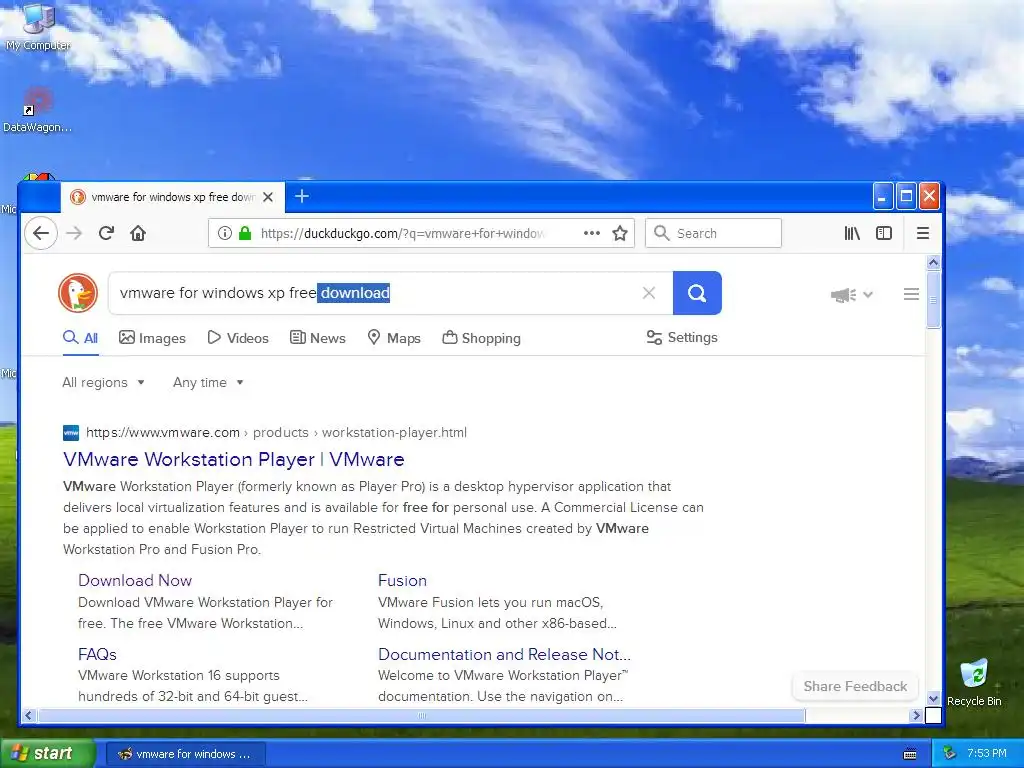Click the Share Feedback button
Viewport: 1024px width, 768px height.
coord(855,686)
